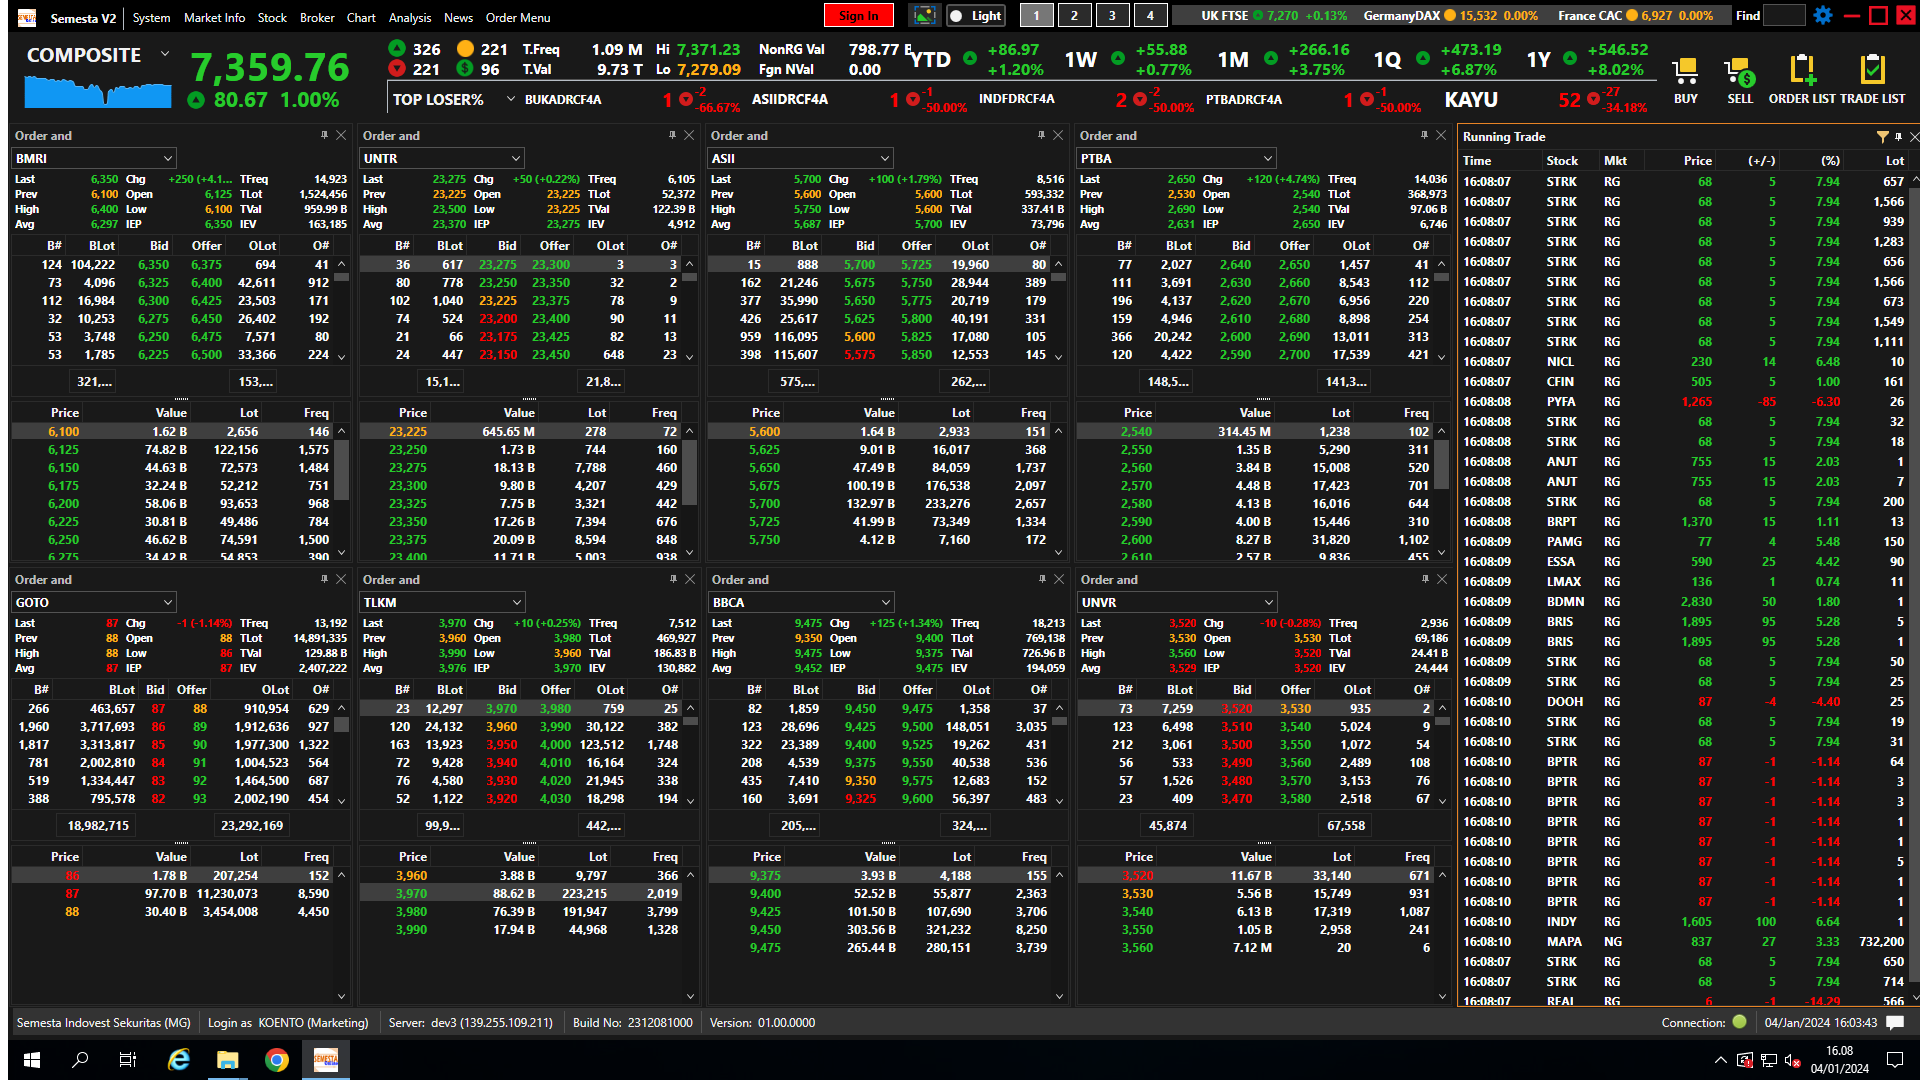
Task: Expand the TOP LOSER% list dropdown
Action: click(x=510, y=99)
